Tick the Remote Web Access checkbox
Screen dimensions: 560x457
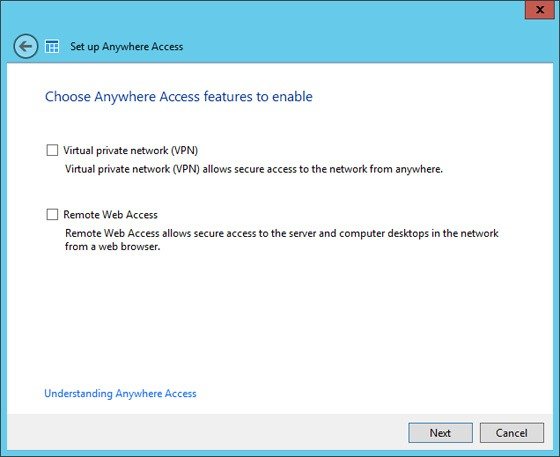pos(52,214)
